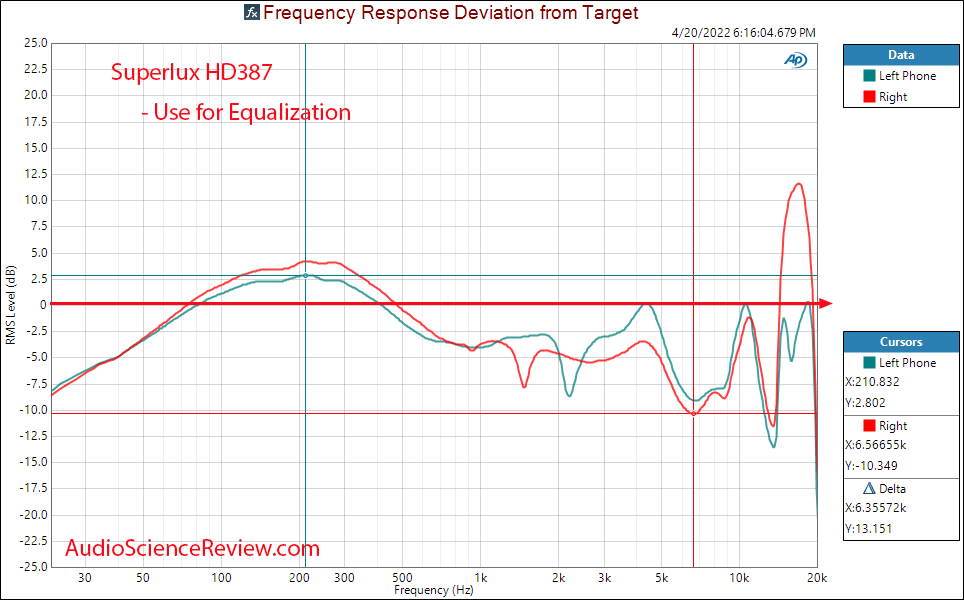Click the 100 label on the frequency axis
The width and height of the screenshot is (964, 600).
pos(221,578)
